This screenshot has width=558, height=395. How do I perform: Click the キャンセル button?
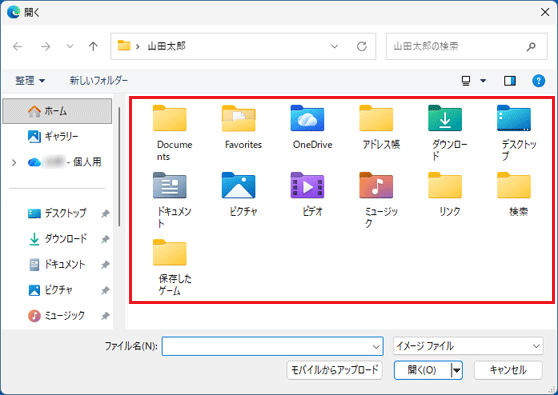[x=508, y=370]
